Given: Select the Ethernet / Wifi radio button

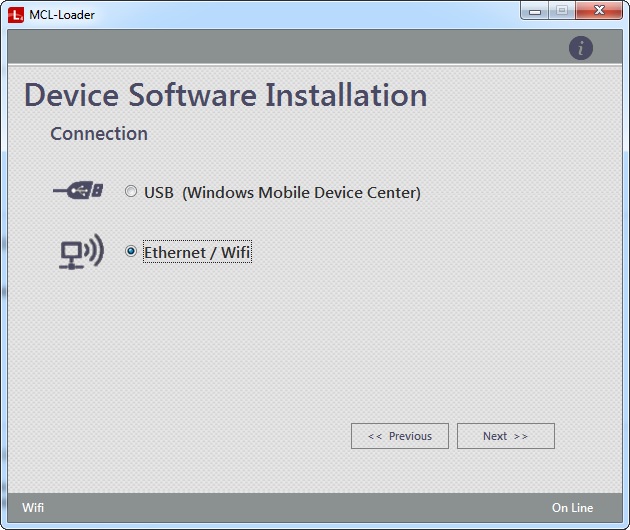Looking at the screenshot, I should tap(131, 252).
